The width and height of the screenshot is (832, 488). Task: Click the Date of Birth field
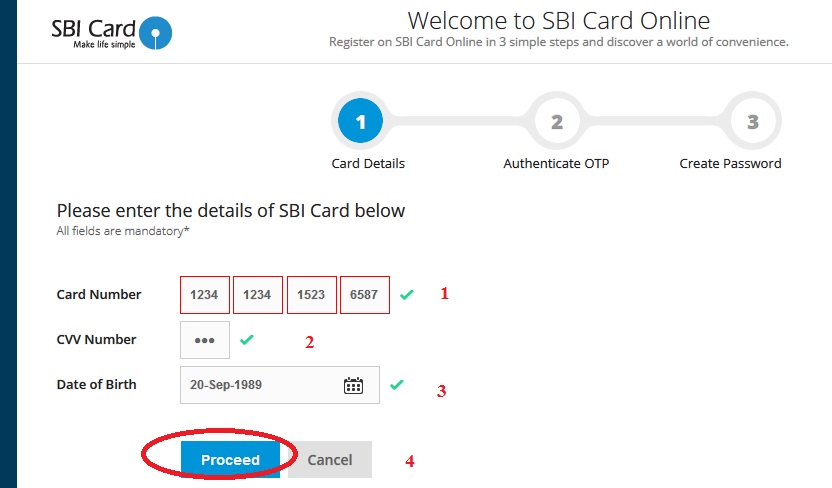pos(260,385)
